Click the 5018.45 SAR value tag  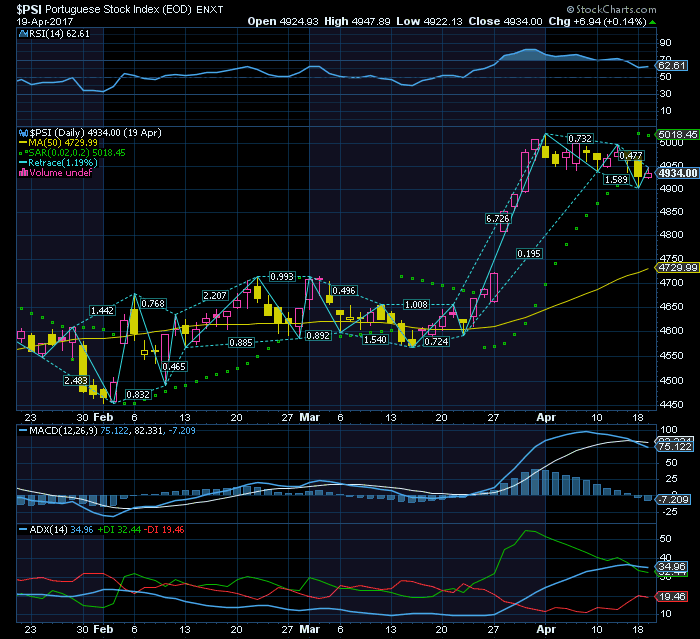[x=676, y=133]
